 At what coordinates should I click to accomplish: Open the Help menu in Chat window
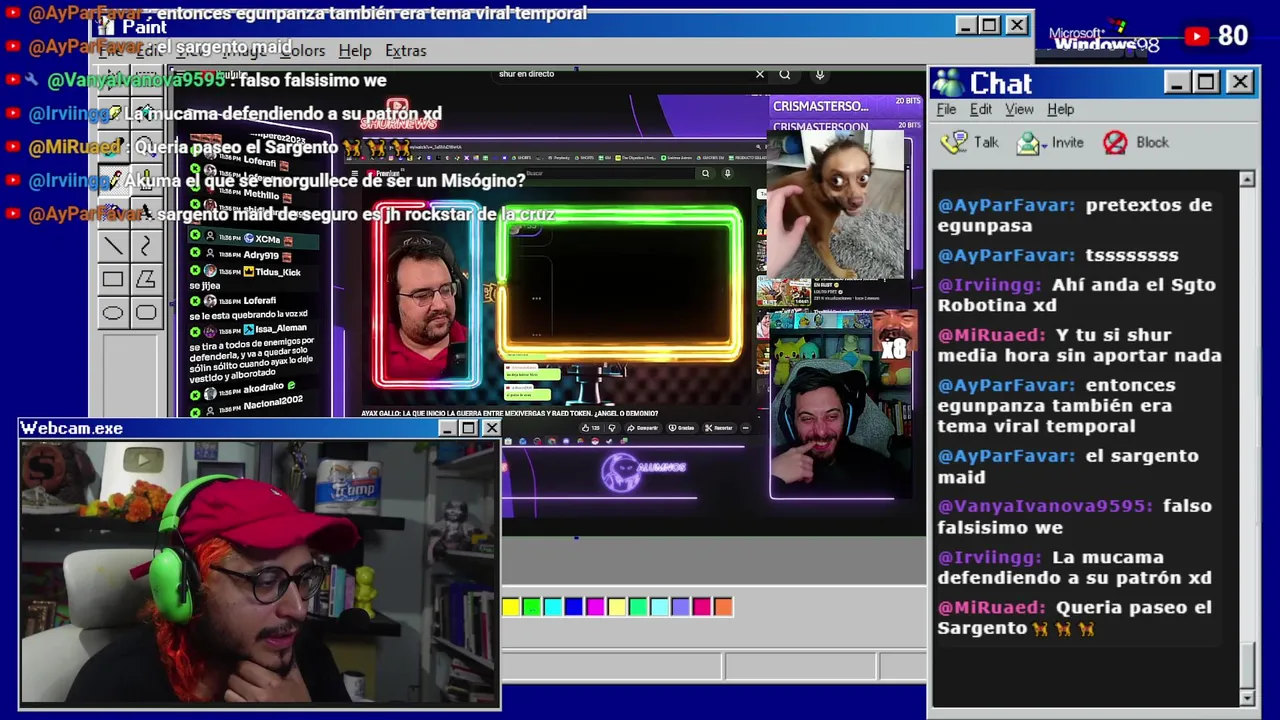(1060, 109)
